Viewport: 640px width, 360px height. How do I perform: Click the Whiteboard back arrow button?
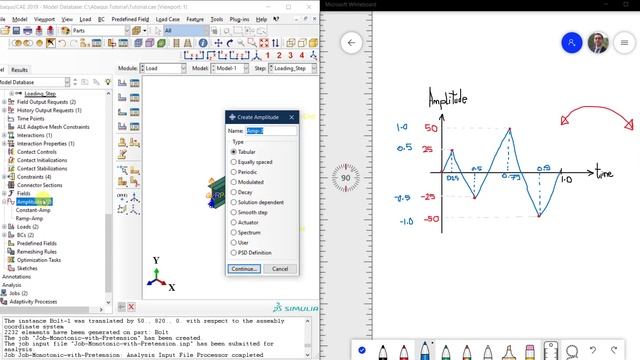[351, 42]
